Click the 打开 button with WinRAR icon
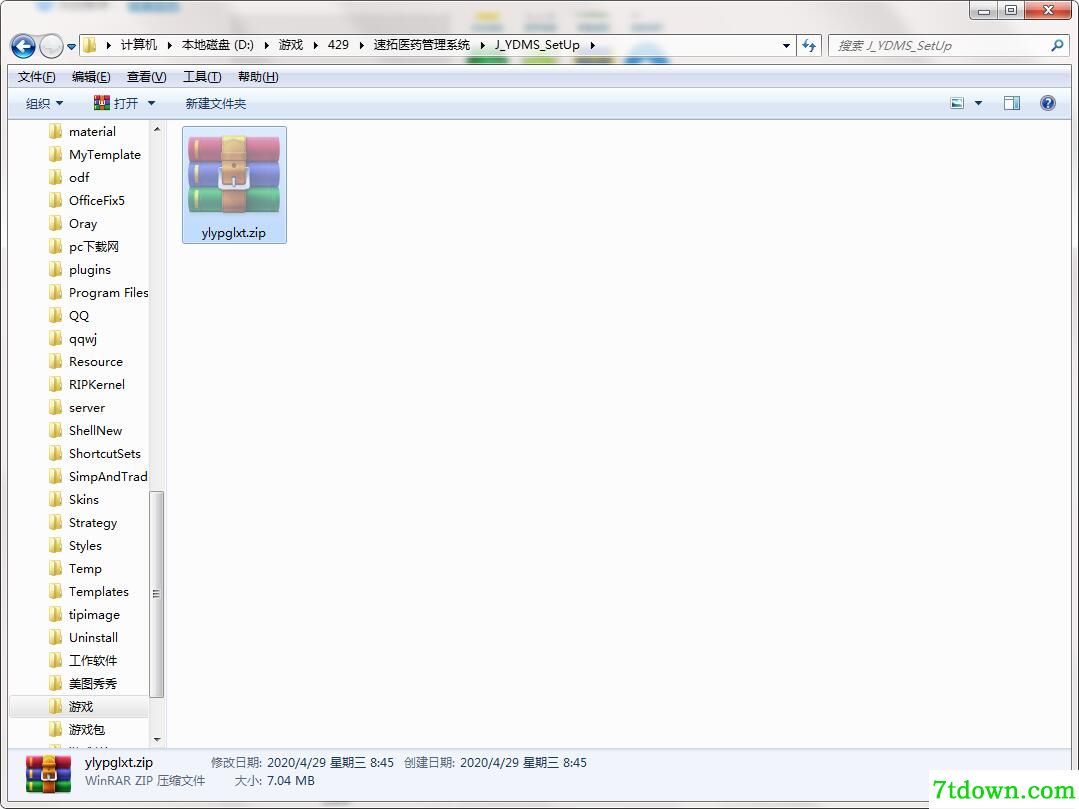 pos(116,103)
